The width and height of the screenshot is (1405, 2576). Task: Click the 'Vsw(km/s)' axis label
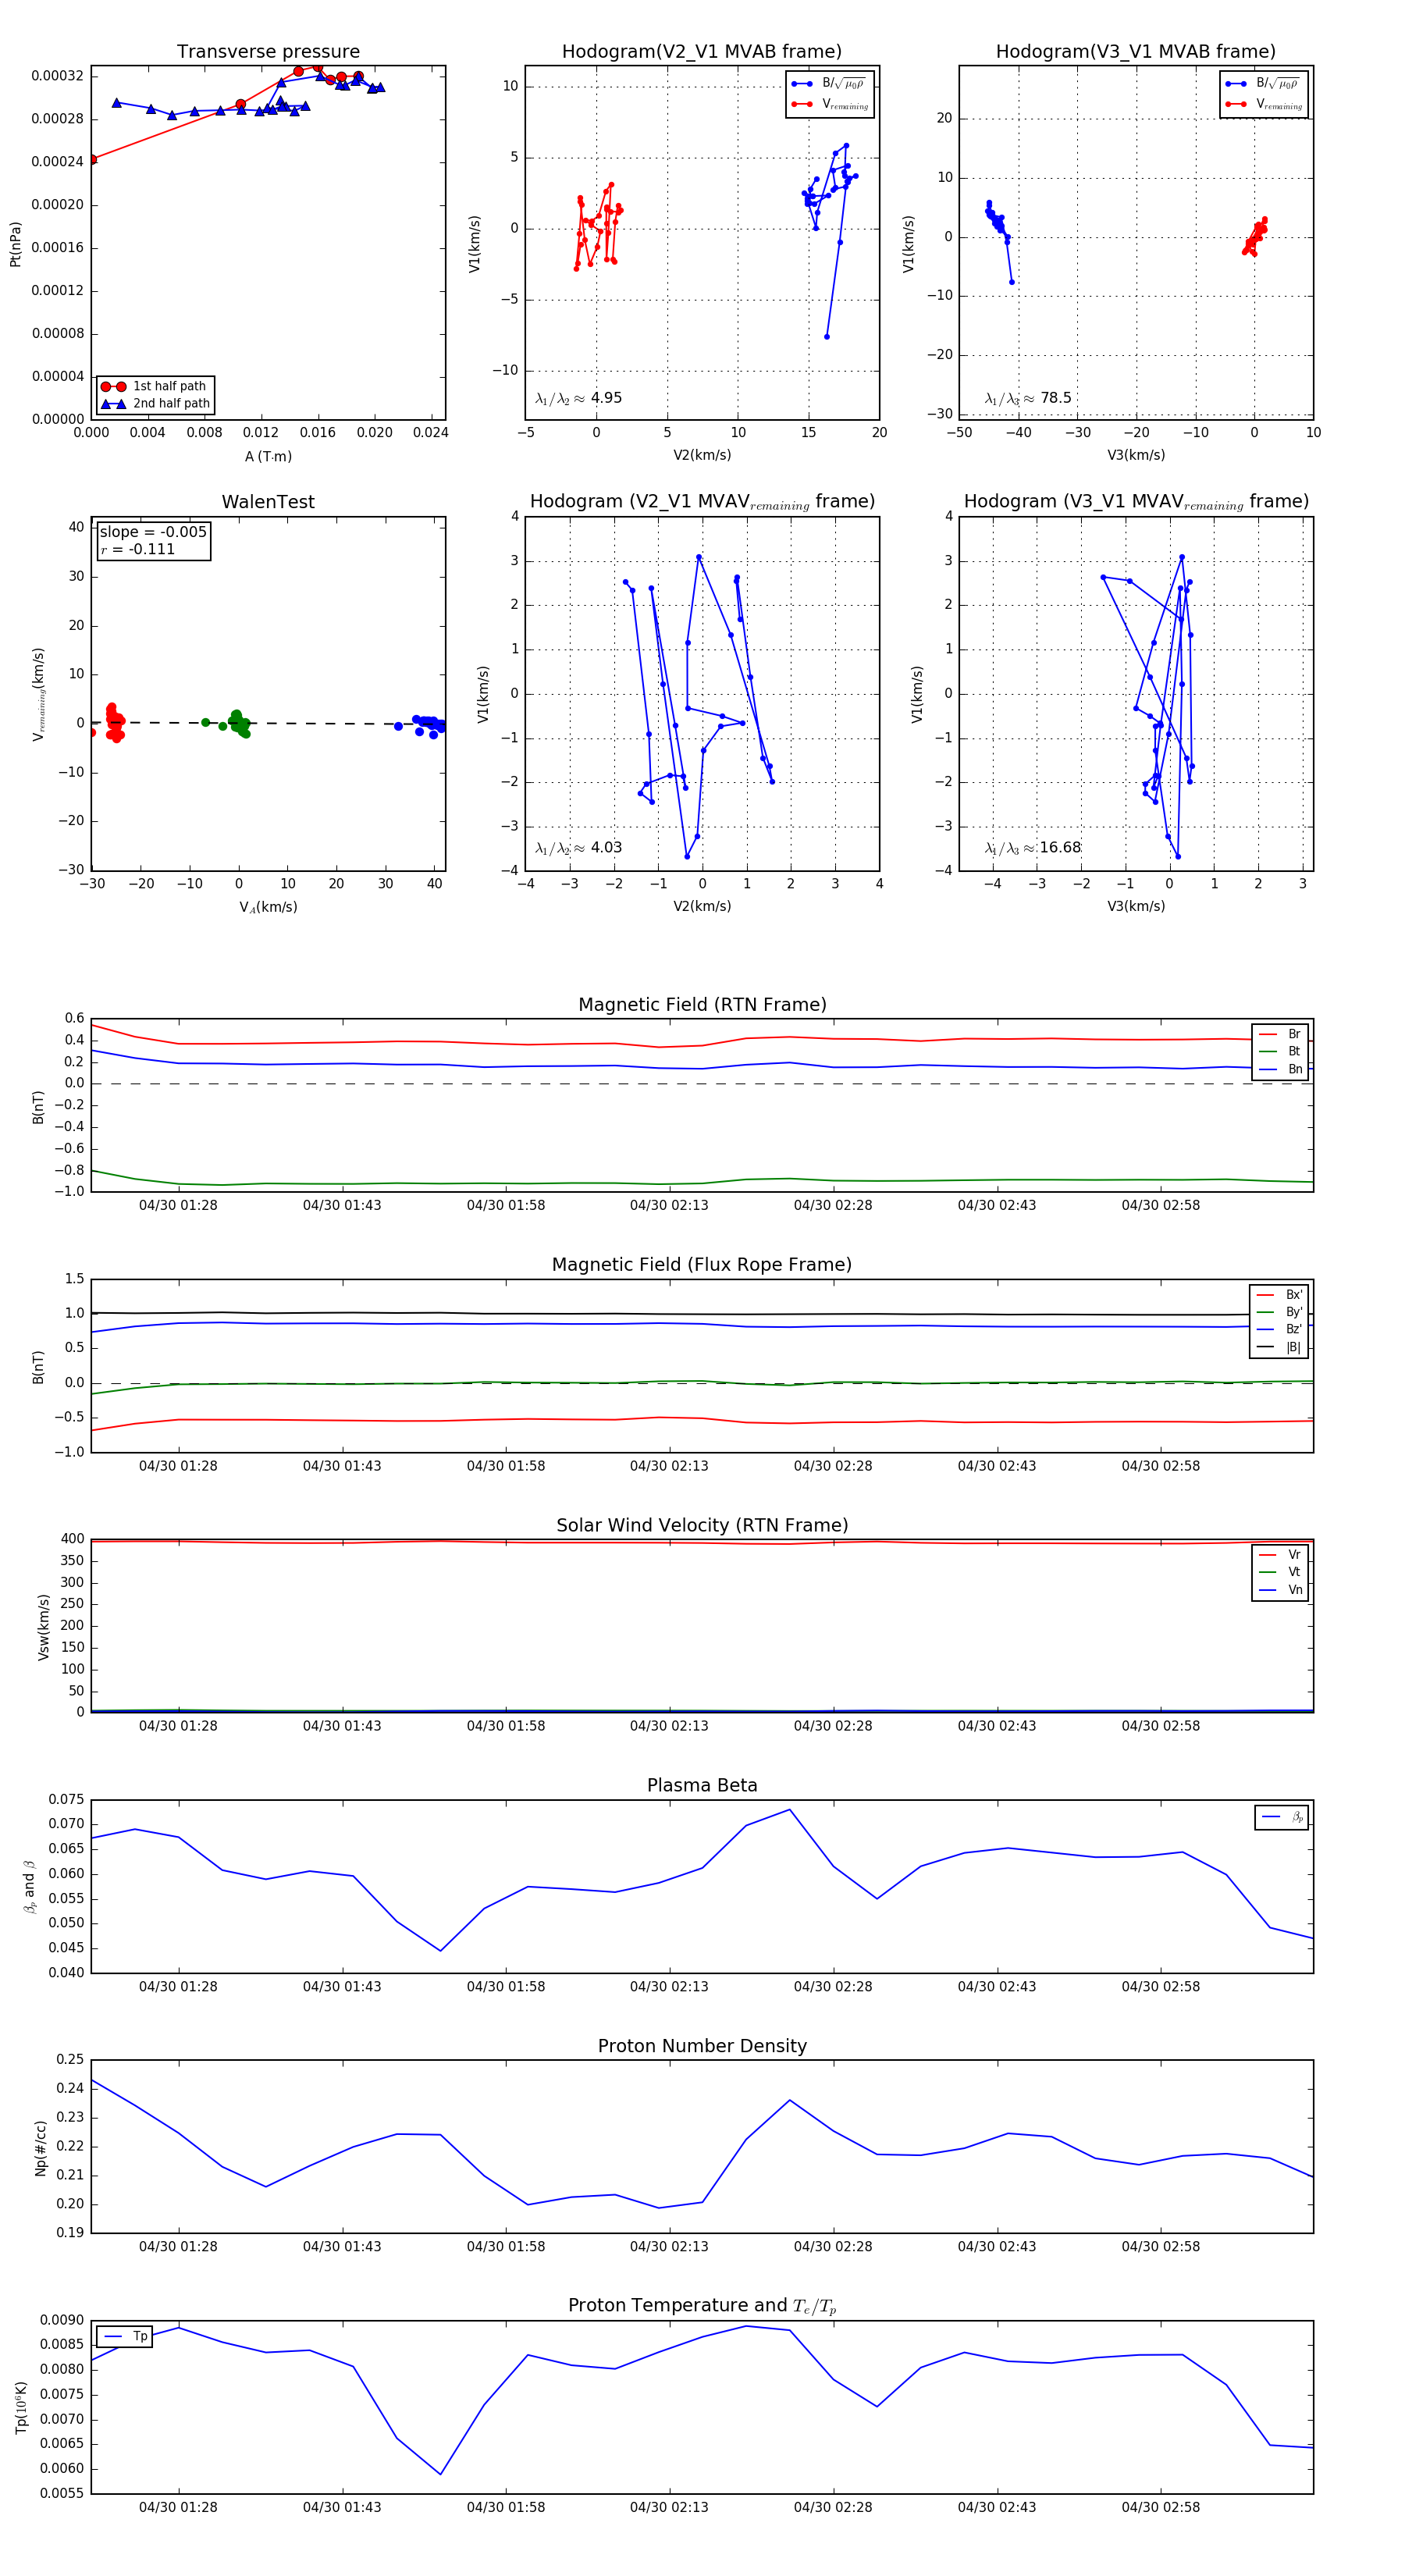(43, 1628)
